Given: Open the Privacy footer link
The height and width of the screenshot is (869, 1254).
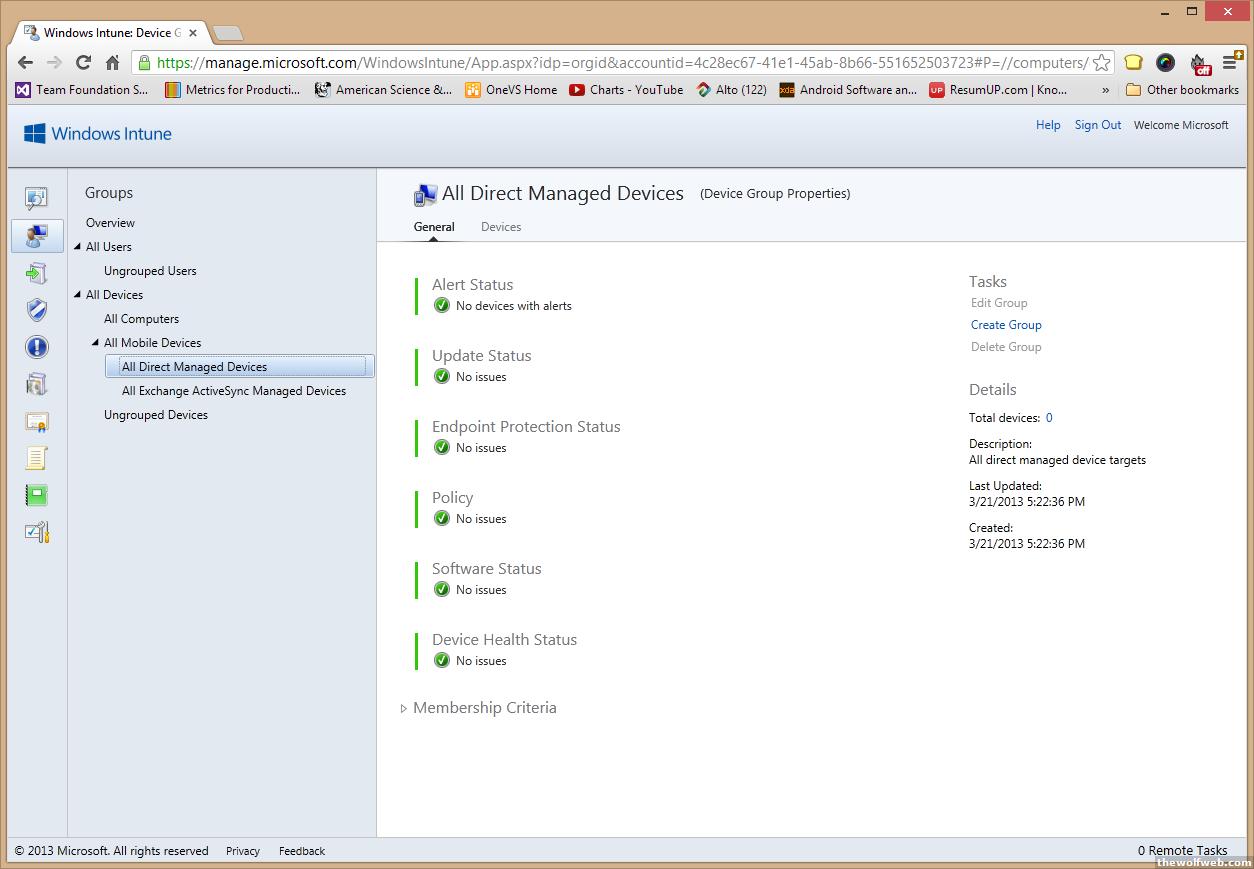Looking at the screenshot, I should click(243, 851).
